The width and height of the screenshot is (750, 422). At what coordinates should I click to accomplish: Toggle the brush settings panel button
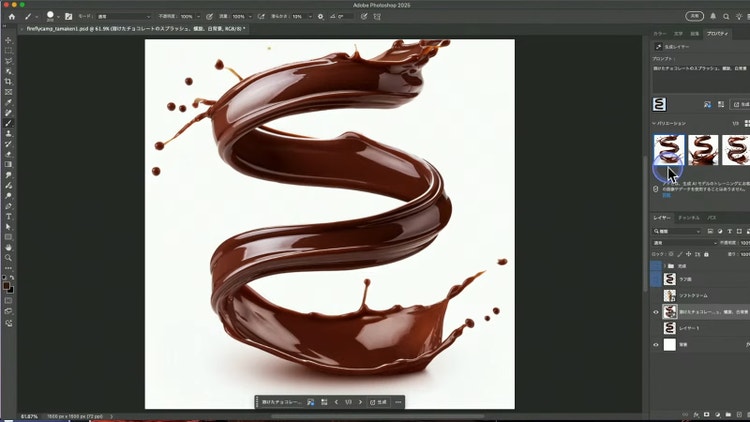point(68,16)
